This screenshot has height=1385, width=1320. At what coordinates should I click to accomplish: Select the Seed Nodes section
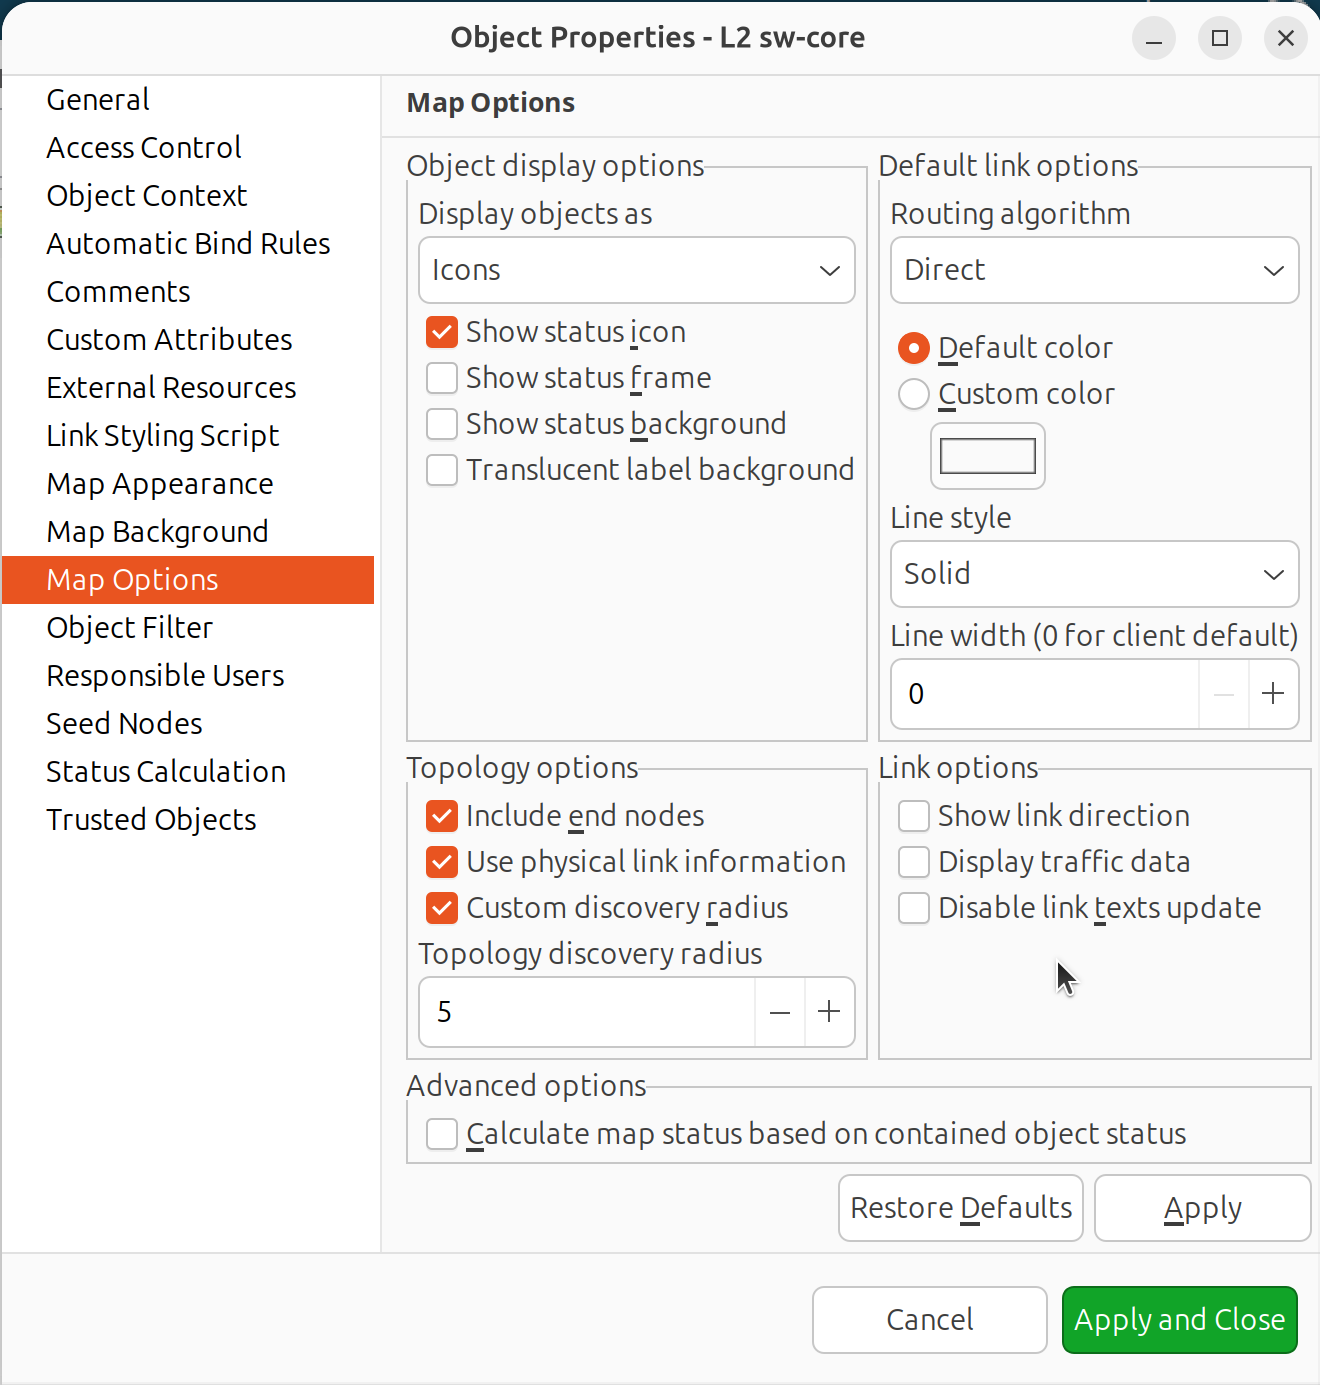click(x=123, y=723)
